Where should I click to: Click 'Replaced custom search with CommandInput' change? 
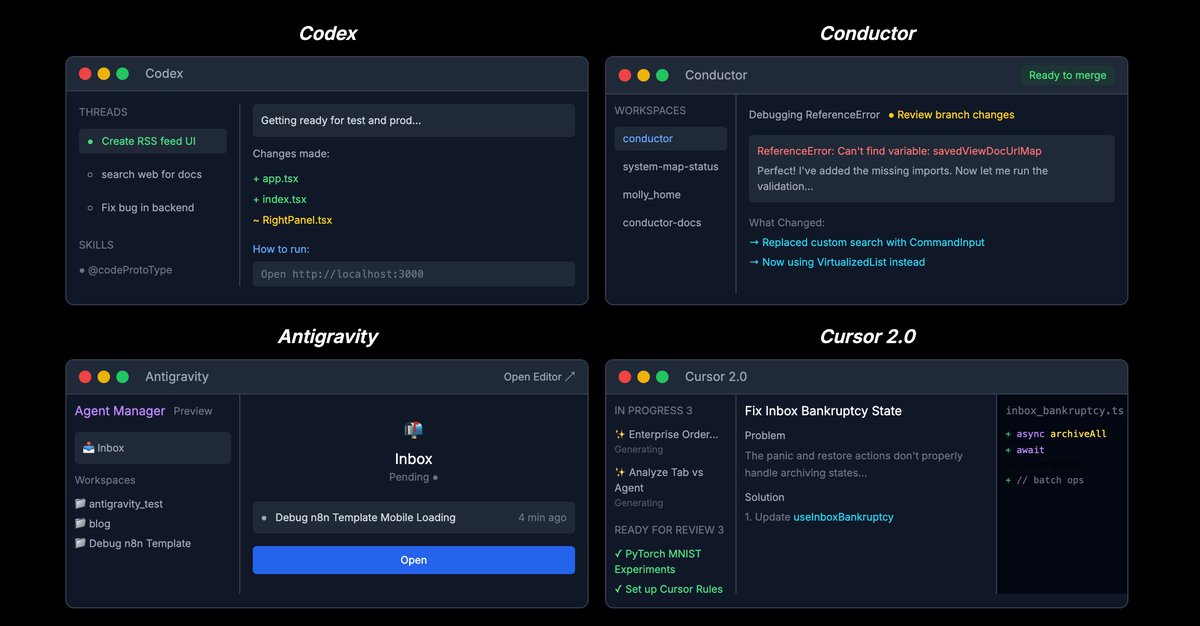point(866,242)
